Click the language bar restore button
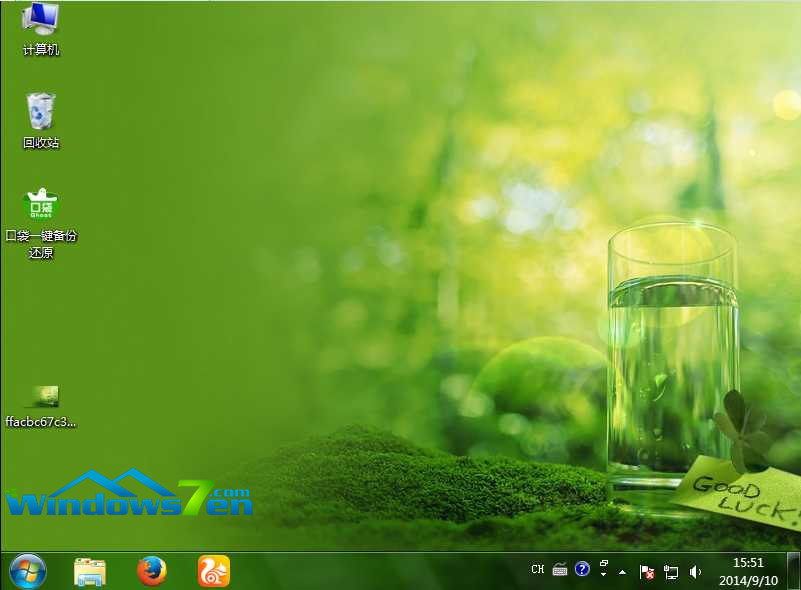The image size is (801, 590). pos(604,565)
